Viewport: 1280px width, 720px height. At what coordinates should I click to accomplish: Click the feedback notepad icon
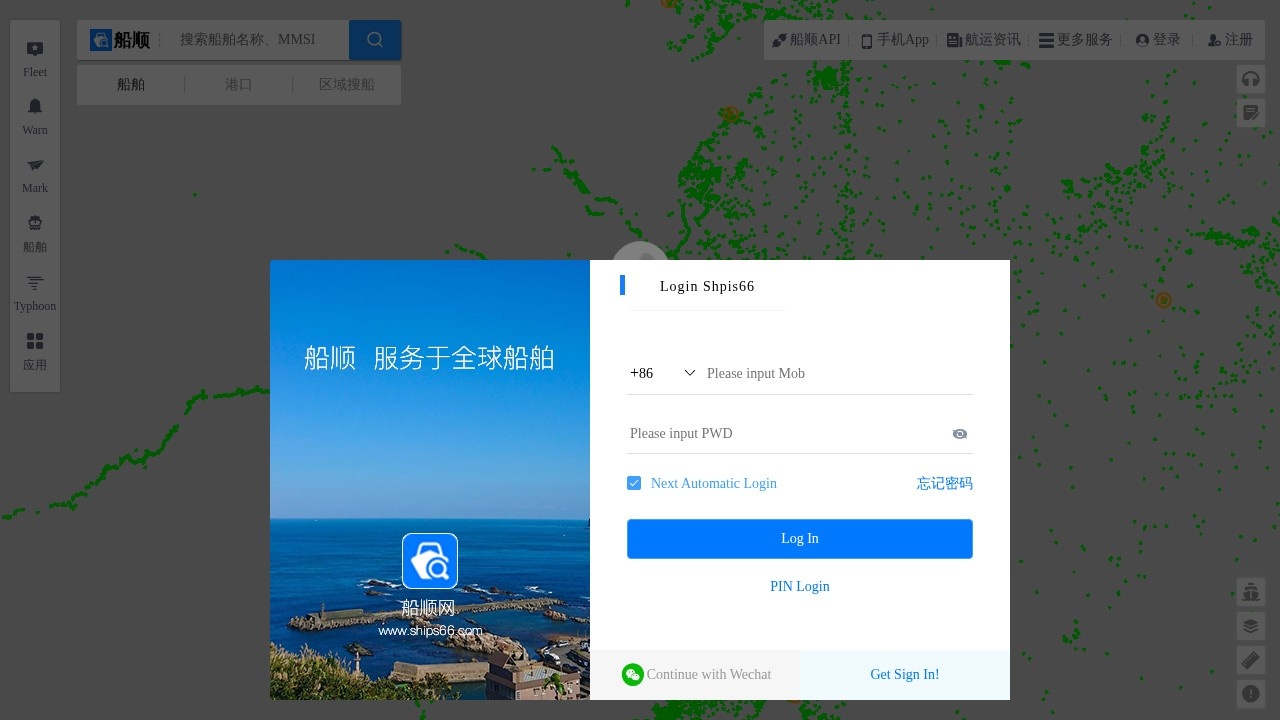(x=1251, y=112)
